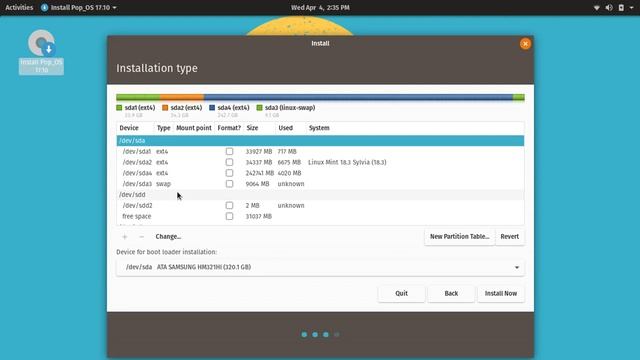Select the /dev/sdd2 partition row

coord(320,205)
